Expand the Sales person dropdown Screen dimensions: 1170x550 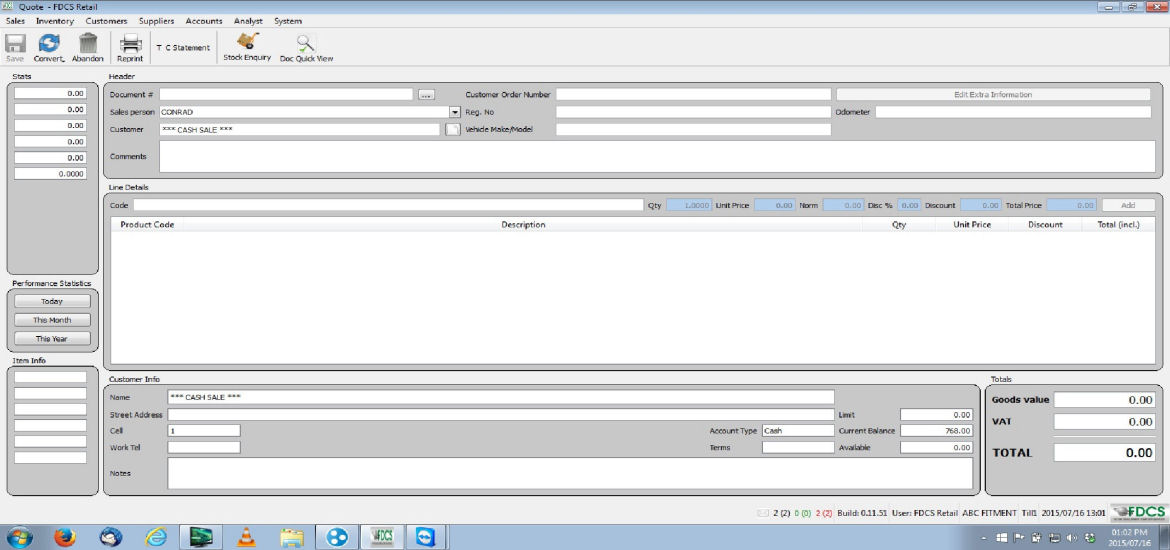[454, 112]
